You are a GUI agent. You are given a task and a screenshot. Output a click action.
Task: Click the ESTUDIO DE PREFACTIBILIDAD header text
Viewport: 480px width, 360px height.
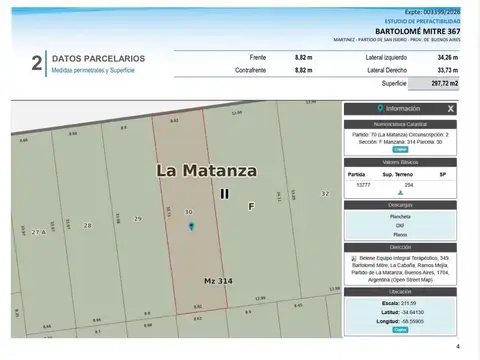[422, 21]
